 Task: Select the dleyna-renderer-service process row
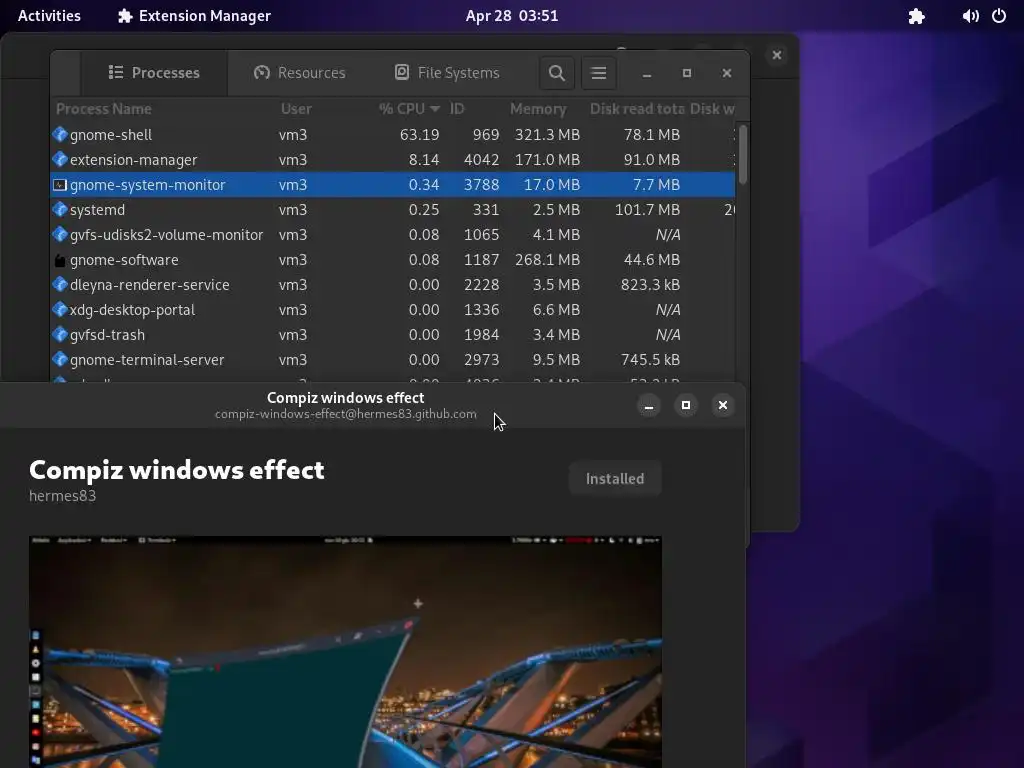[x=392, y=285]
